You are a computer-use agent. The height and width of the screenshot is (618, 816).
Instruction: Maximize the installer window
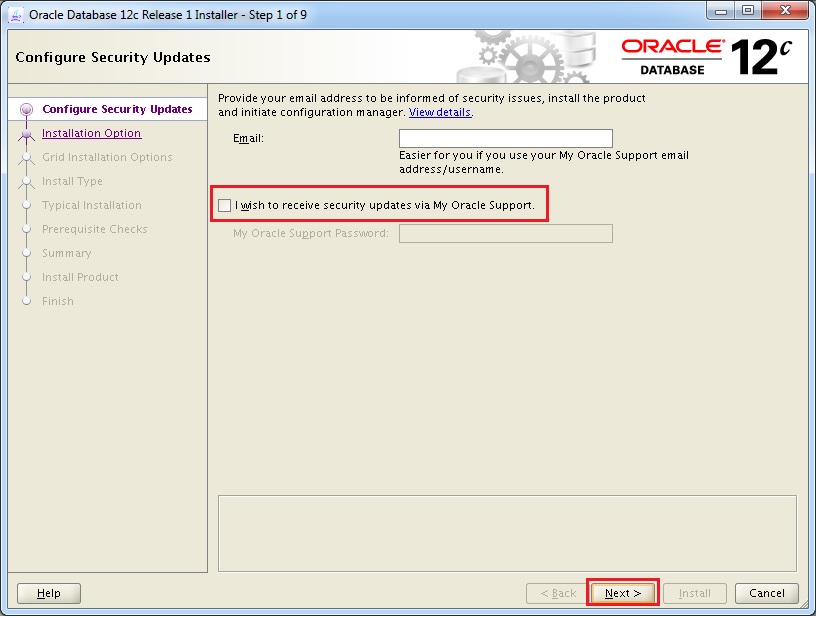[x=747, y=13]
